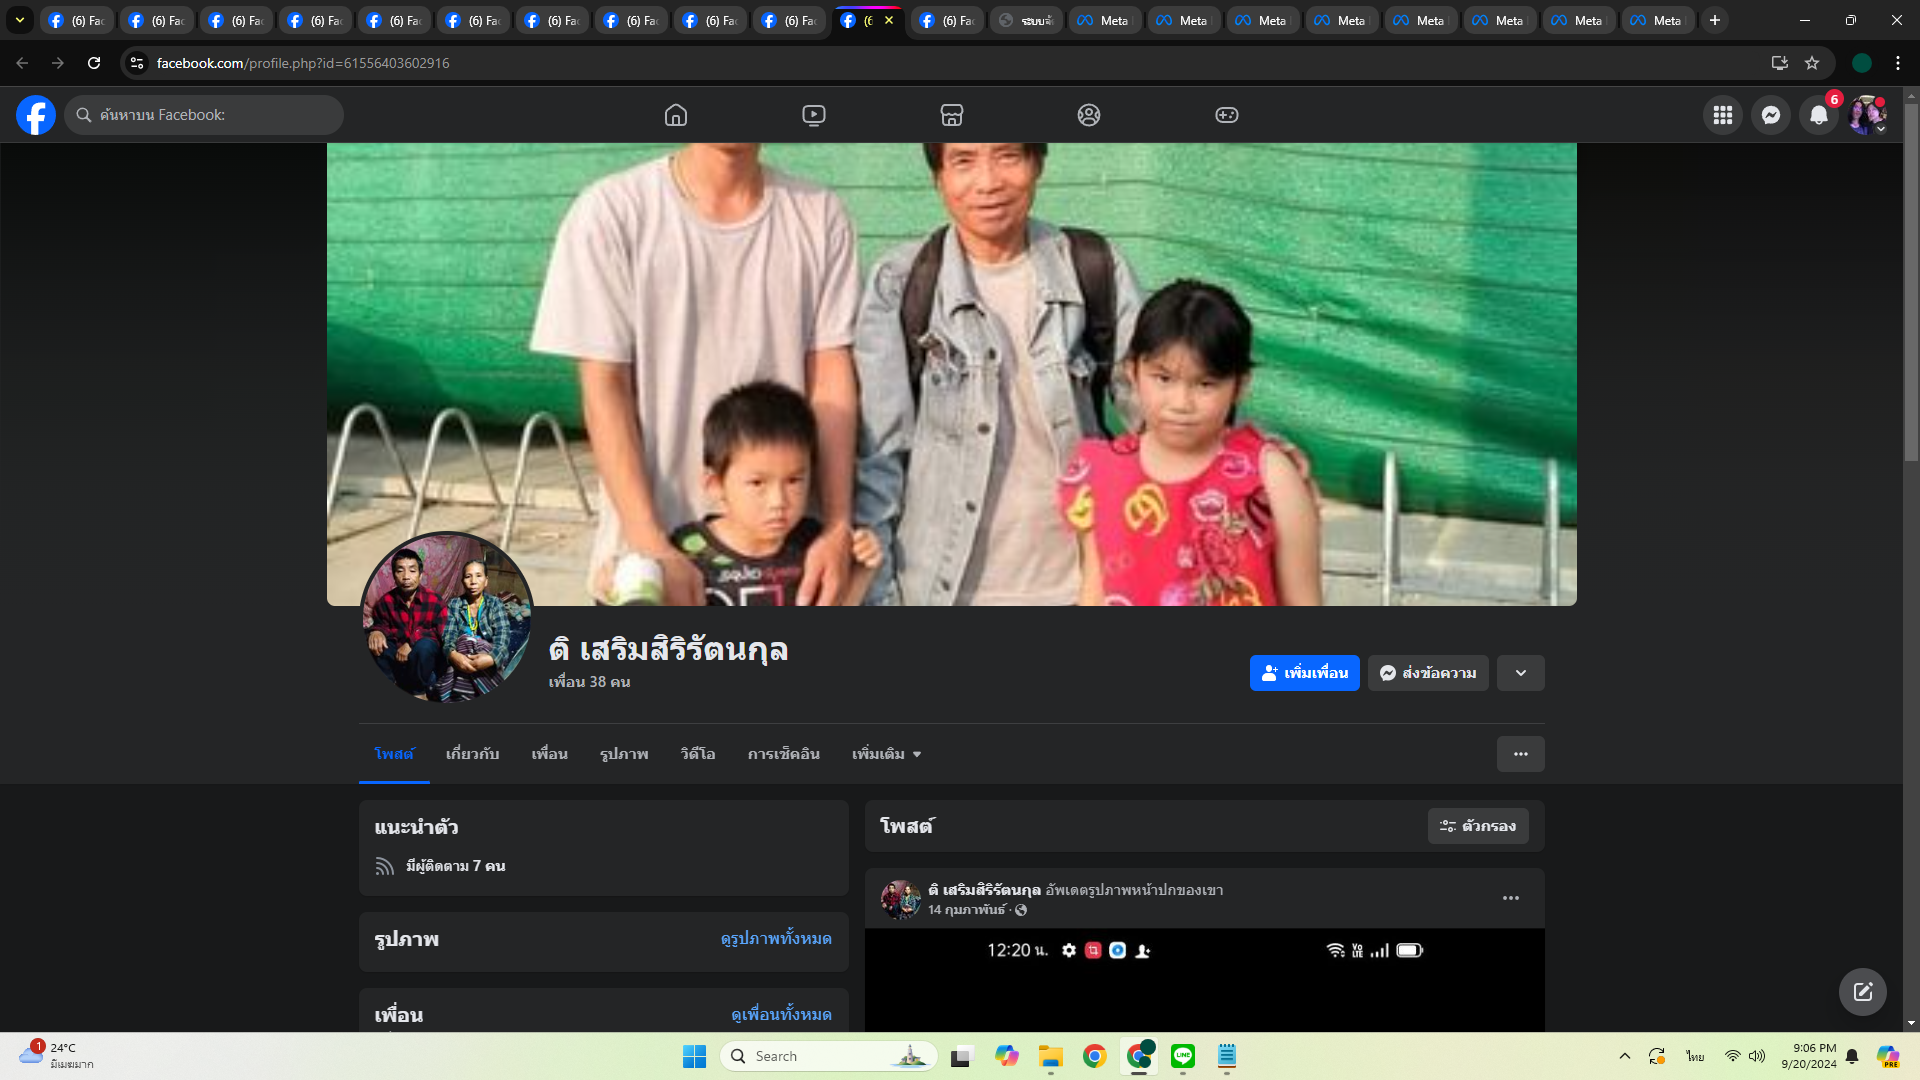Image resolution: width=1920 pixels, height=1080 pixels.
Task: Open Messenger chats icon
Action: tap(1771, 115)
